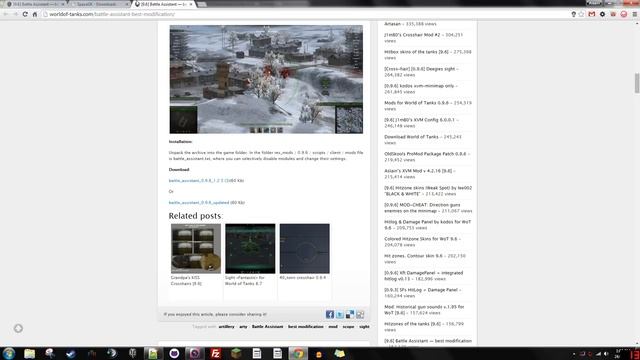
Task: Open Colored Hitzone Skins for WoT link
Action: (420, 239)
